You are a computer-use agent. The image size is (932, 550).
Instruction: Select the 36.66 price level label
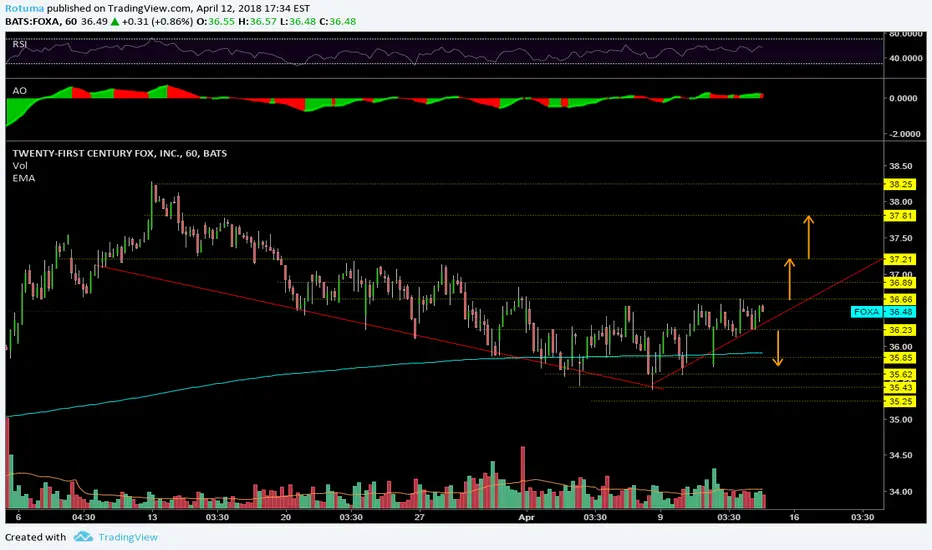900,299
